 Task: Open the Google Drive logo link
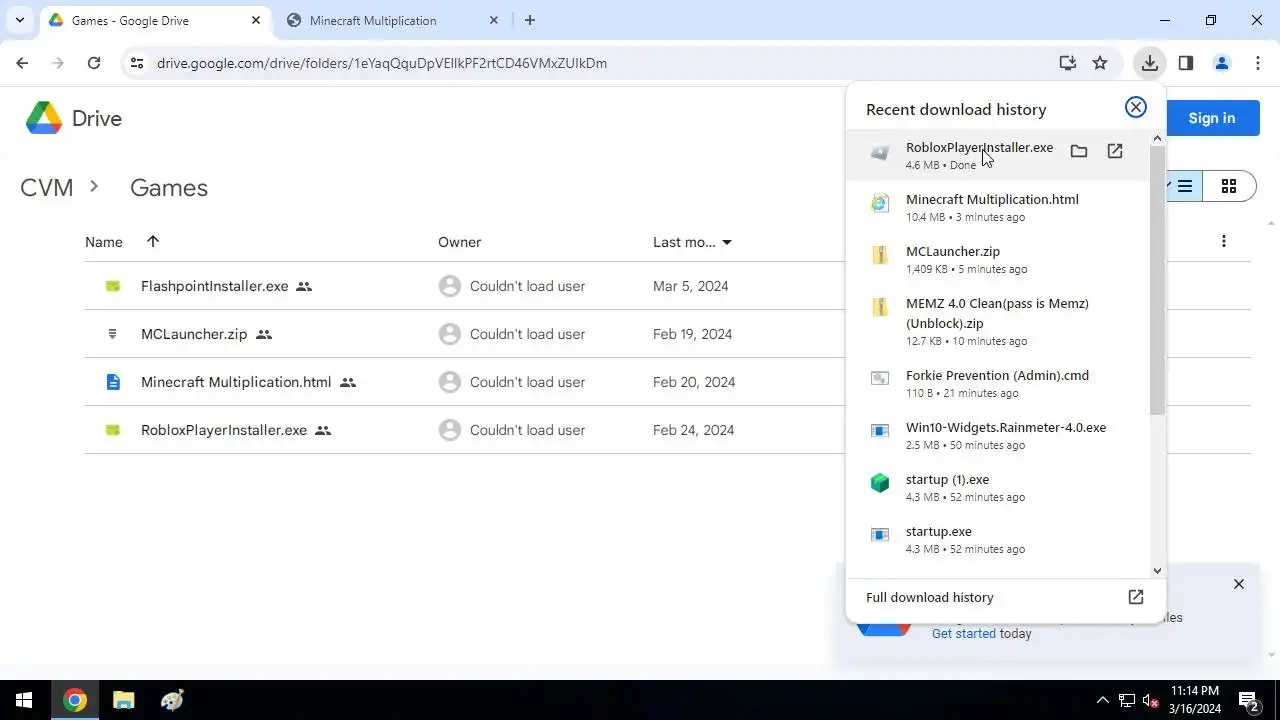(74, 118)
